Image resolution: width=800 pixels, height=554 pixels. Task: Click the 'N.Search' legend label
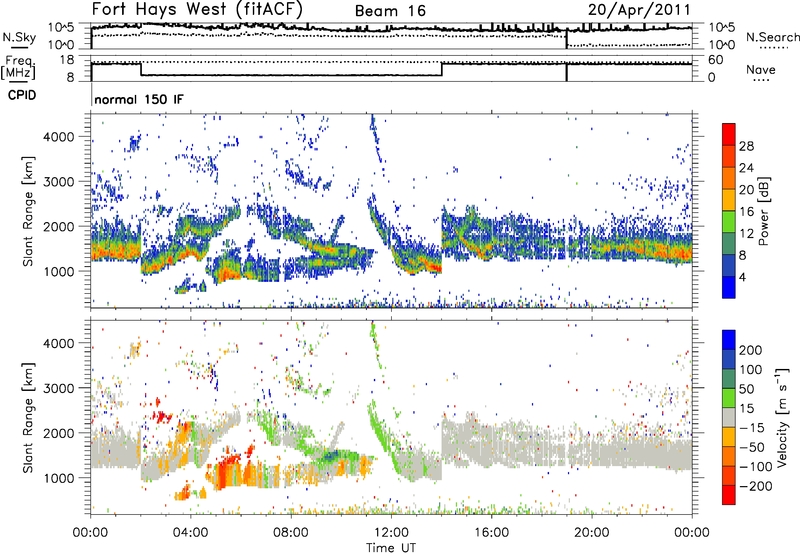[772, 37]
